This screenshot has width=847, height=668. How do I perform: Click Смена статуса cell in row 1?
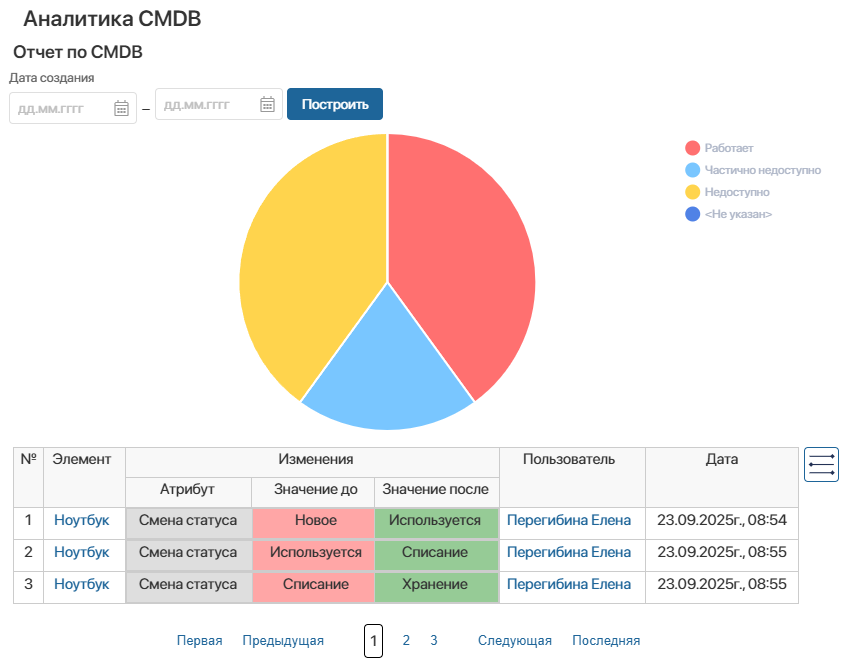coord(188,521)
